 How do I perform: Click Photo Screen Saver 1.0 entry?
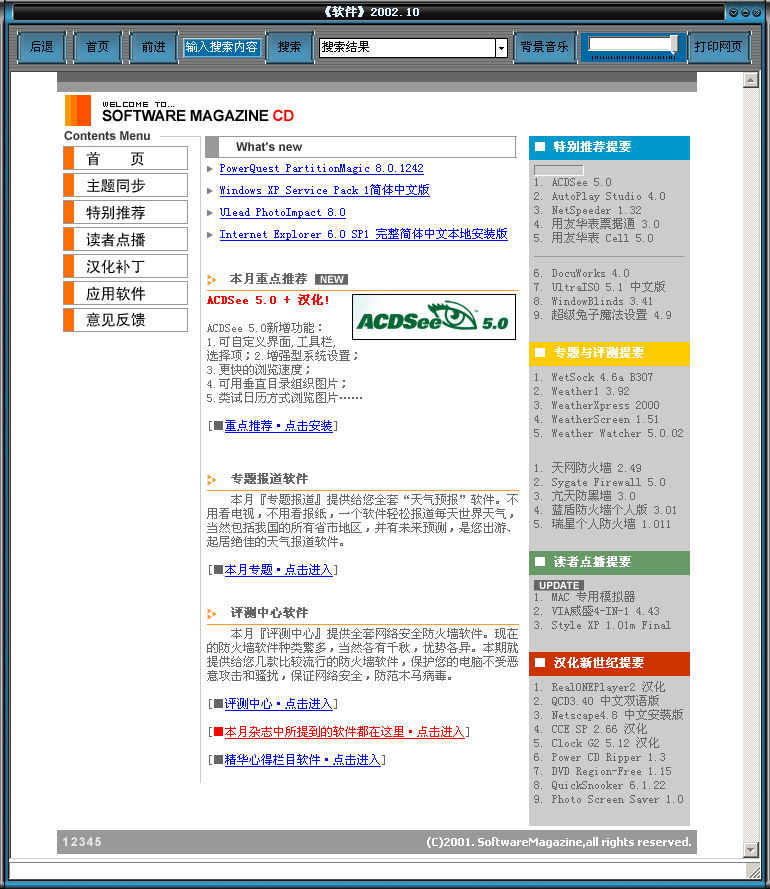pos(617,799)
